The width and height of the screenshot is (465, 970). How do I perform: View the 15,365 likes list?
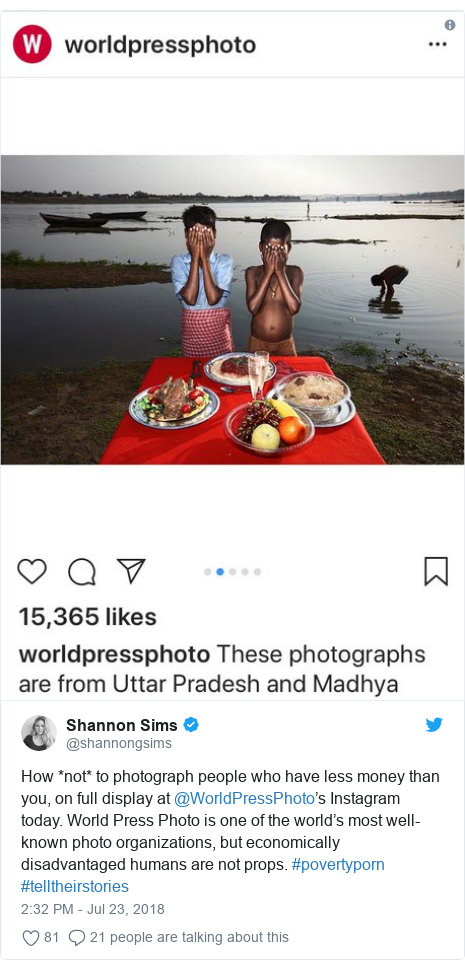87,617
